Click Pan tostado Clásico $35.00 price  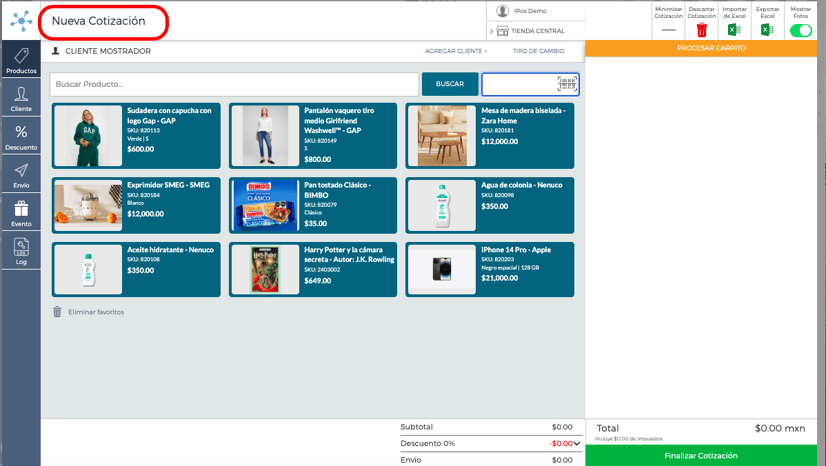316,223
